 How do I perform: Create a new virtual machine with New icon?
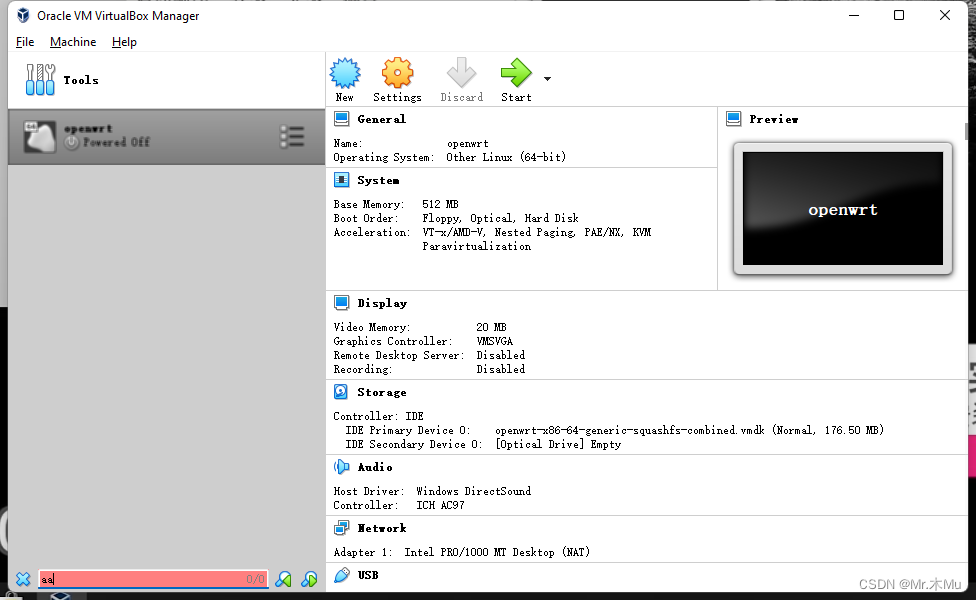[345, 74]
